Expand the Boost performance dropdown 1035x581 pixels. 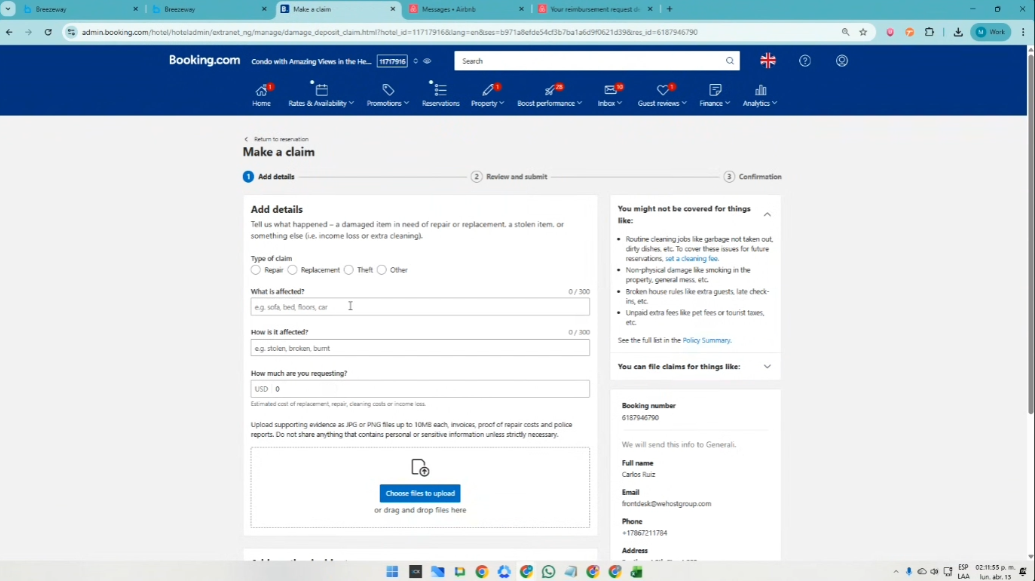click(x=580, y=103)
